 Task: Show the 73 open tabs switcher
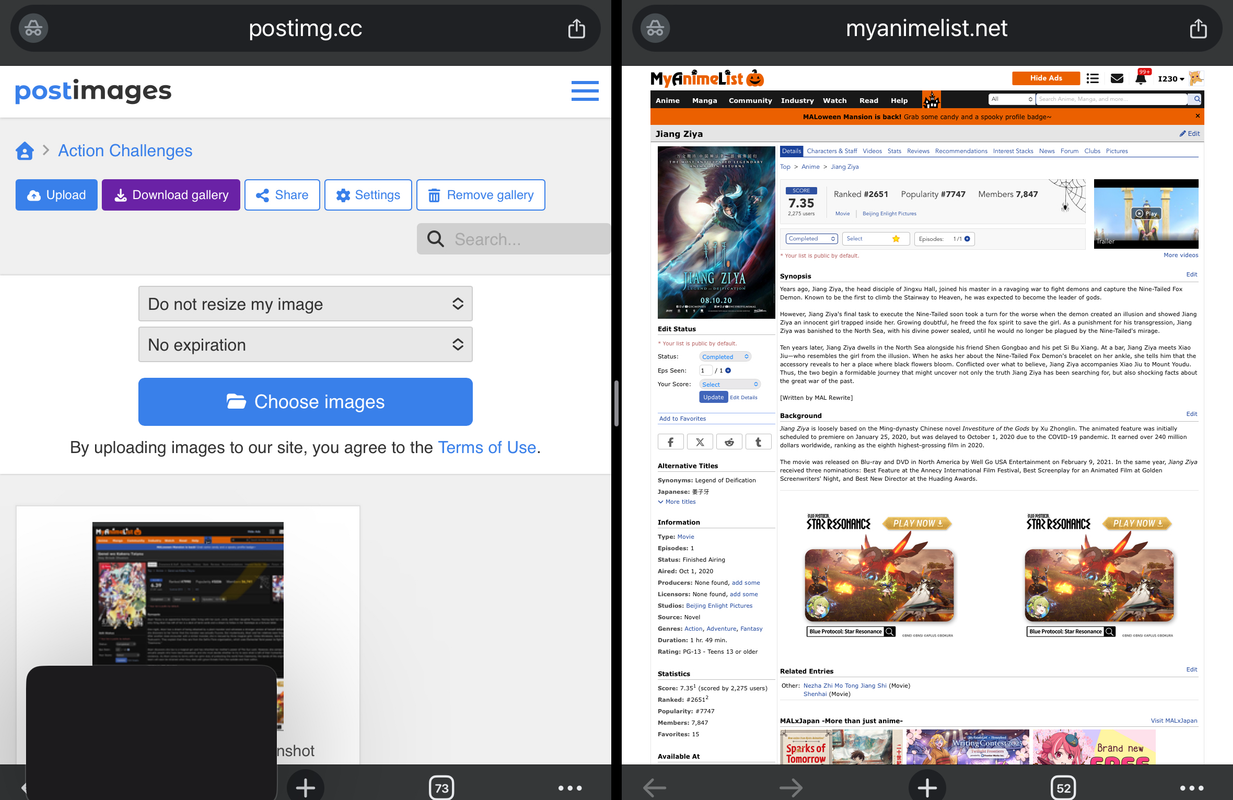pyautogui.click(x=441, y=788)
